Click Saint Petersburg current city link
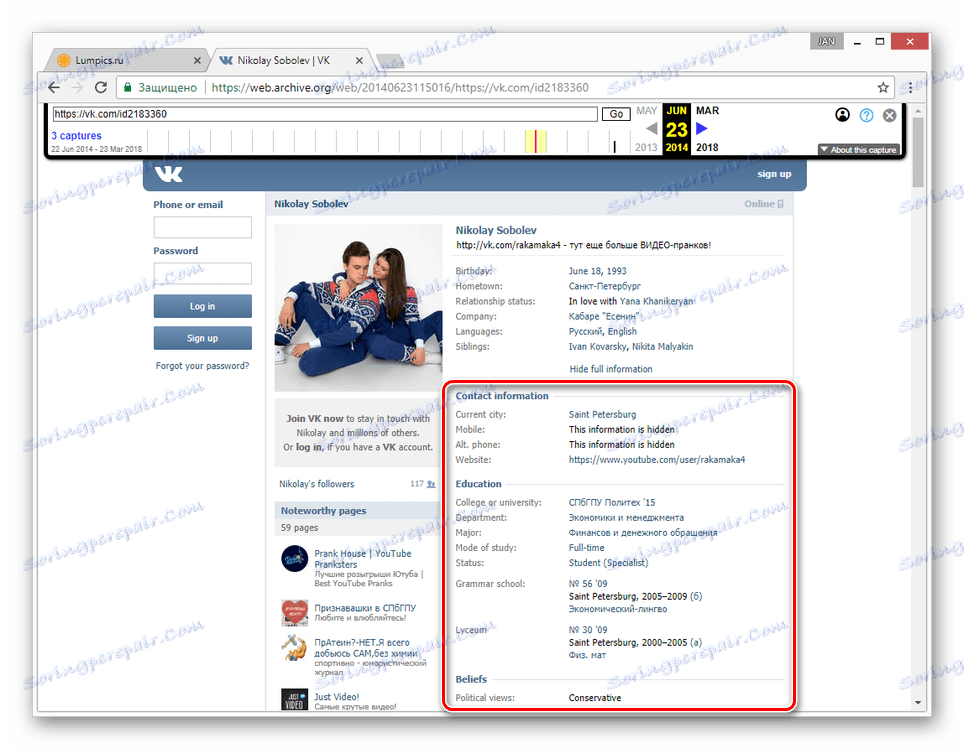Screen dimensions: 964x749 [602, 414]
